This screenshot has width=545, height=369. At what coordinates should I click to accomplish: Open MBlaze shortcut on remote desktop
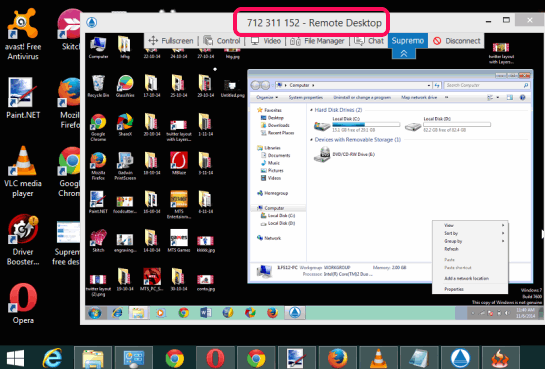coord(179,163)
